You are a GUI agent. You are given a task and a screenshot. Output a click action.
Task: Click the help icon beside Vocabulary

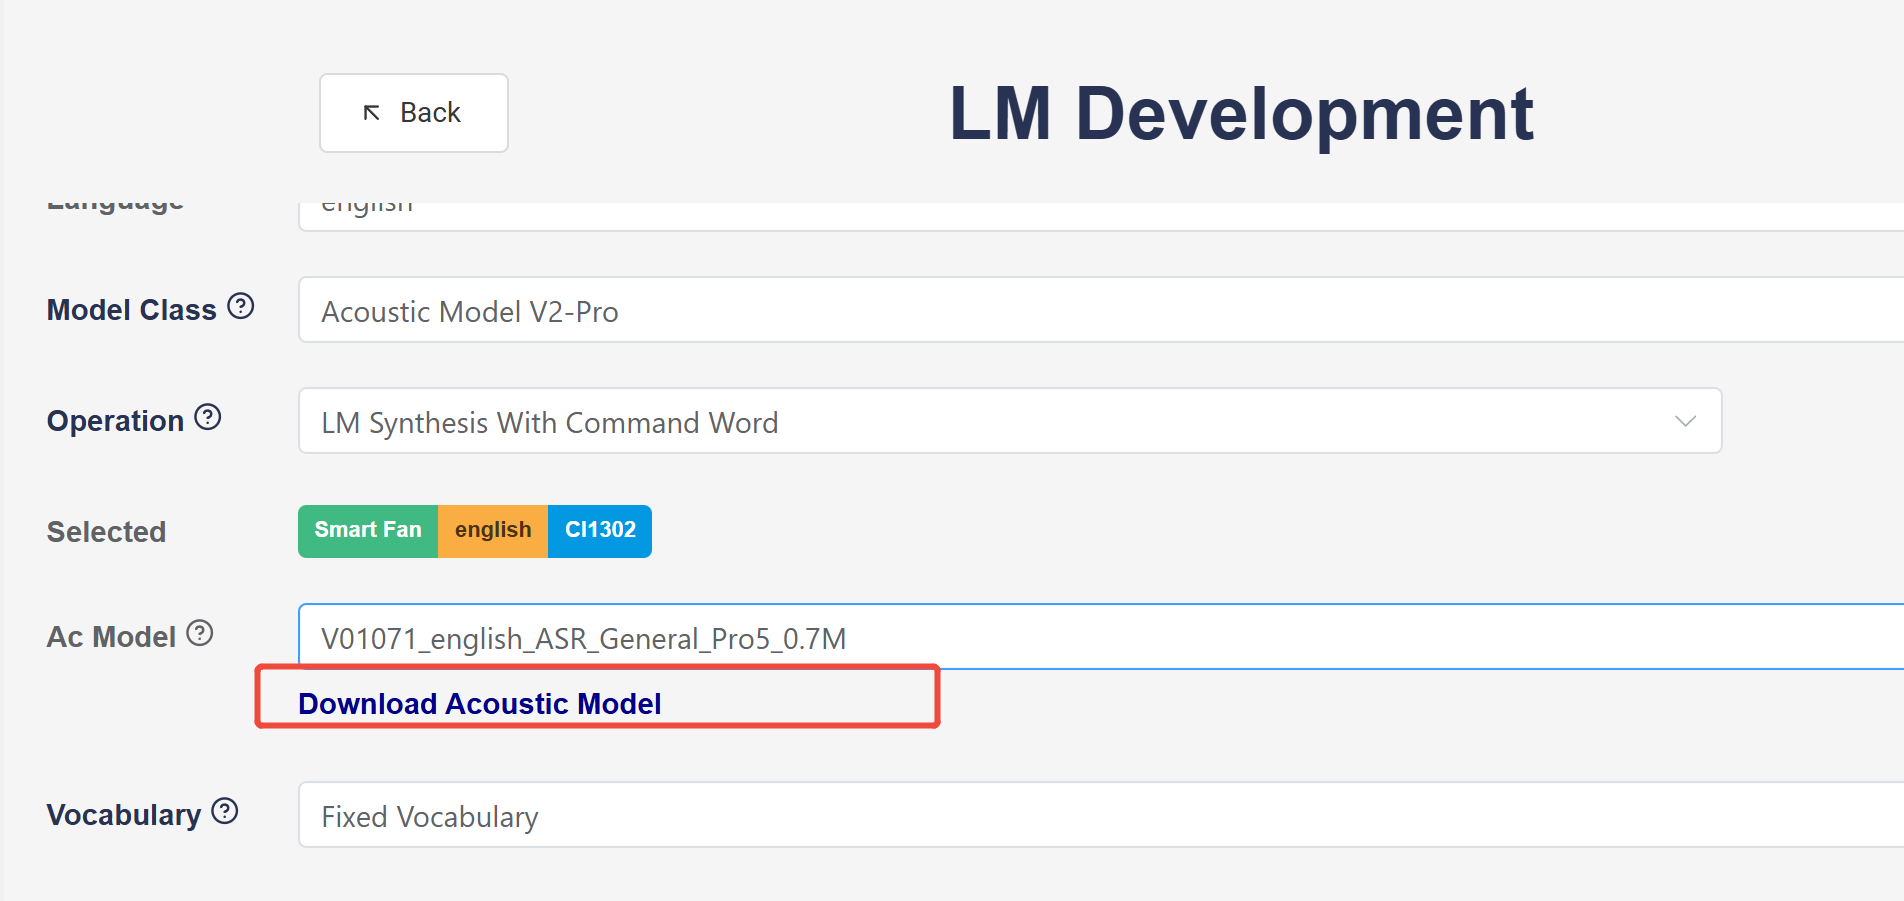(x=225, y=811)
